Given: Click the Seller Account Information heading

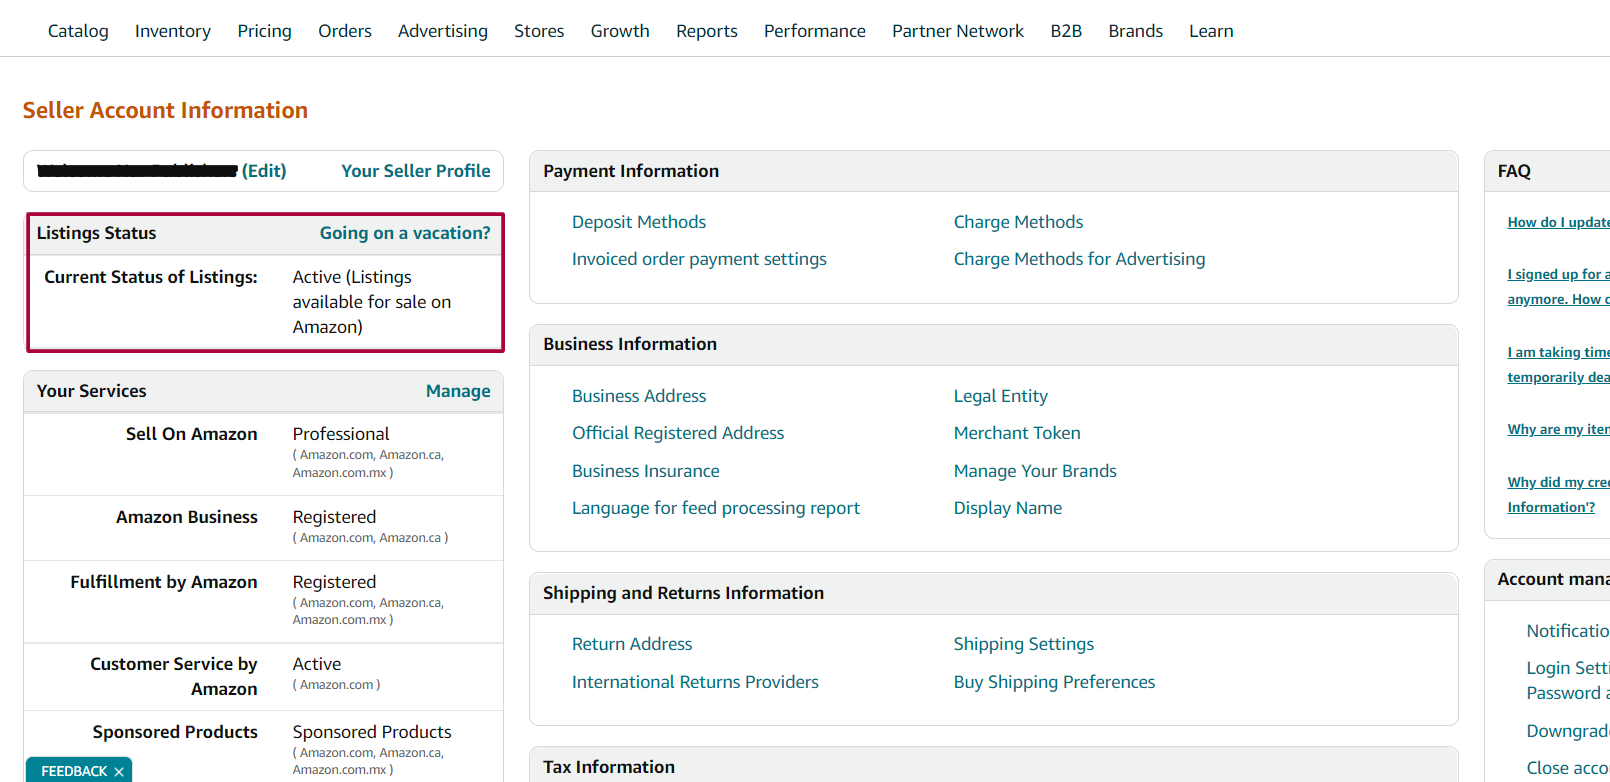Looking at the screenshot, I should (165, 110).
